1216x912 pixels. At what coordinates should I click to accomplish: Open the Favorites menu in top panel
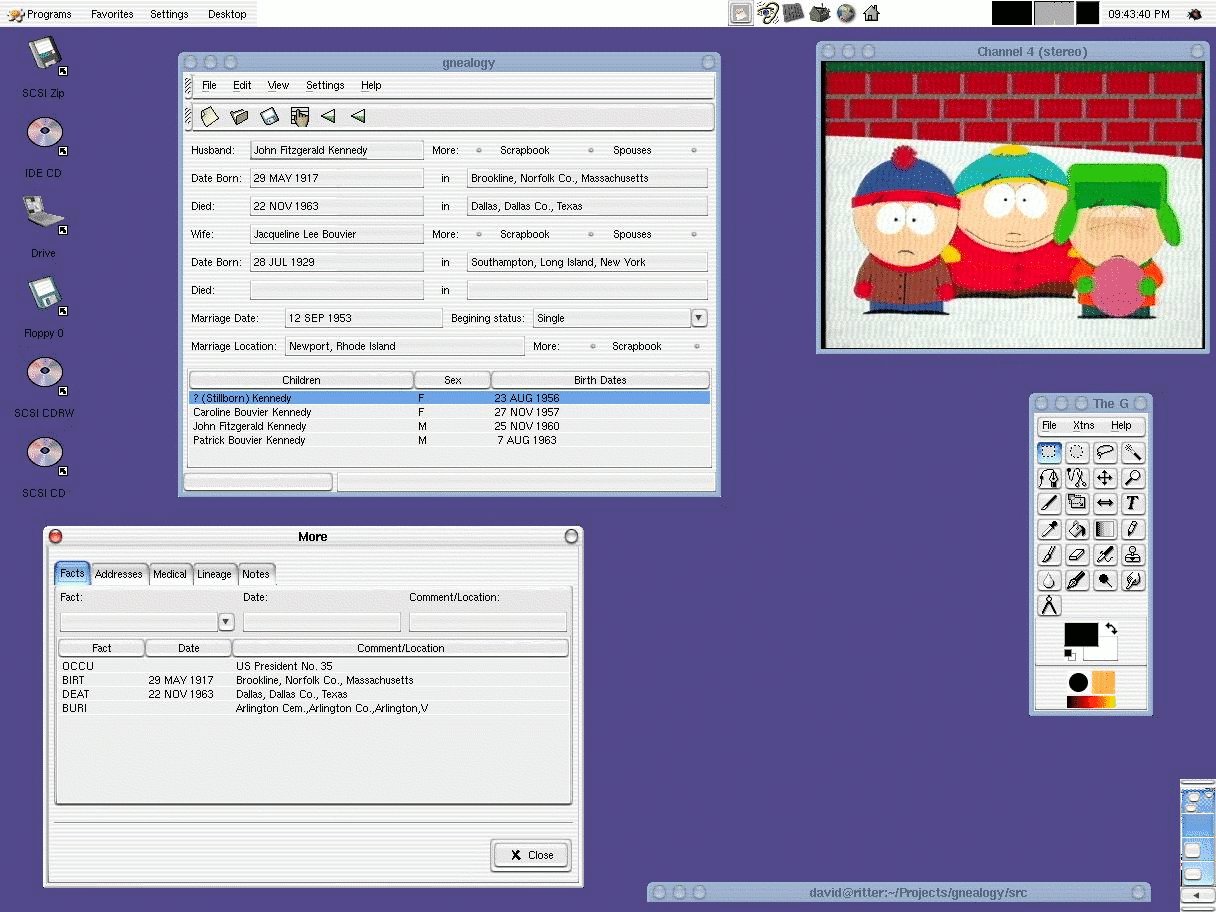112,14
